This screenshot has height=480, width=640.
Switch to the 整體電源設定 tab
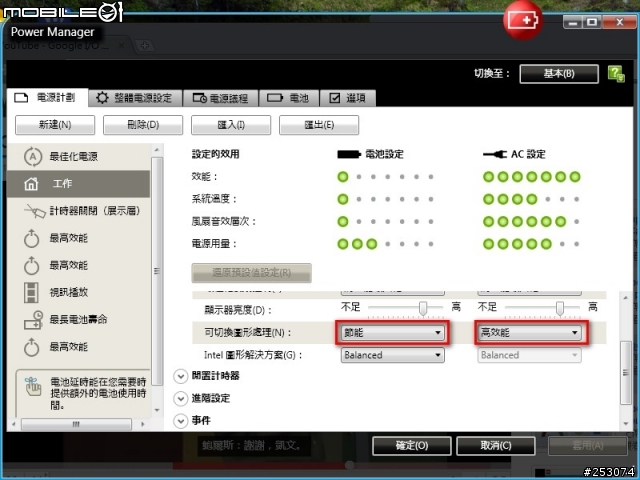pos(134,98)
